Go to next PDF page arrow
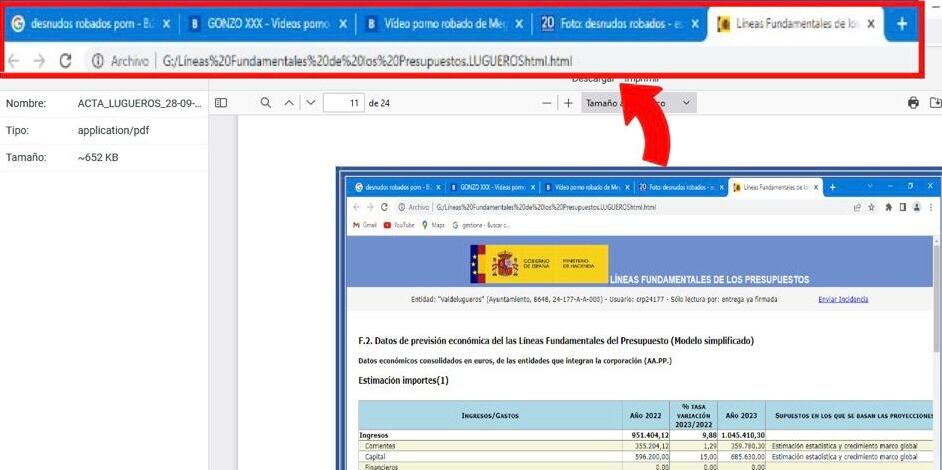942x470 pixels. pos(311,103)
